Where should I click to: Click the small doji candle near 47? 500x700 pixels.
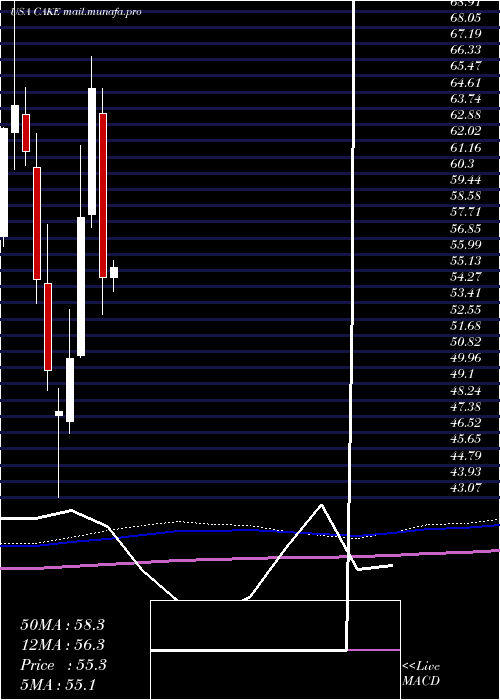point(58,413)
